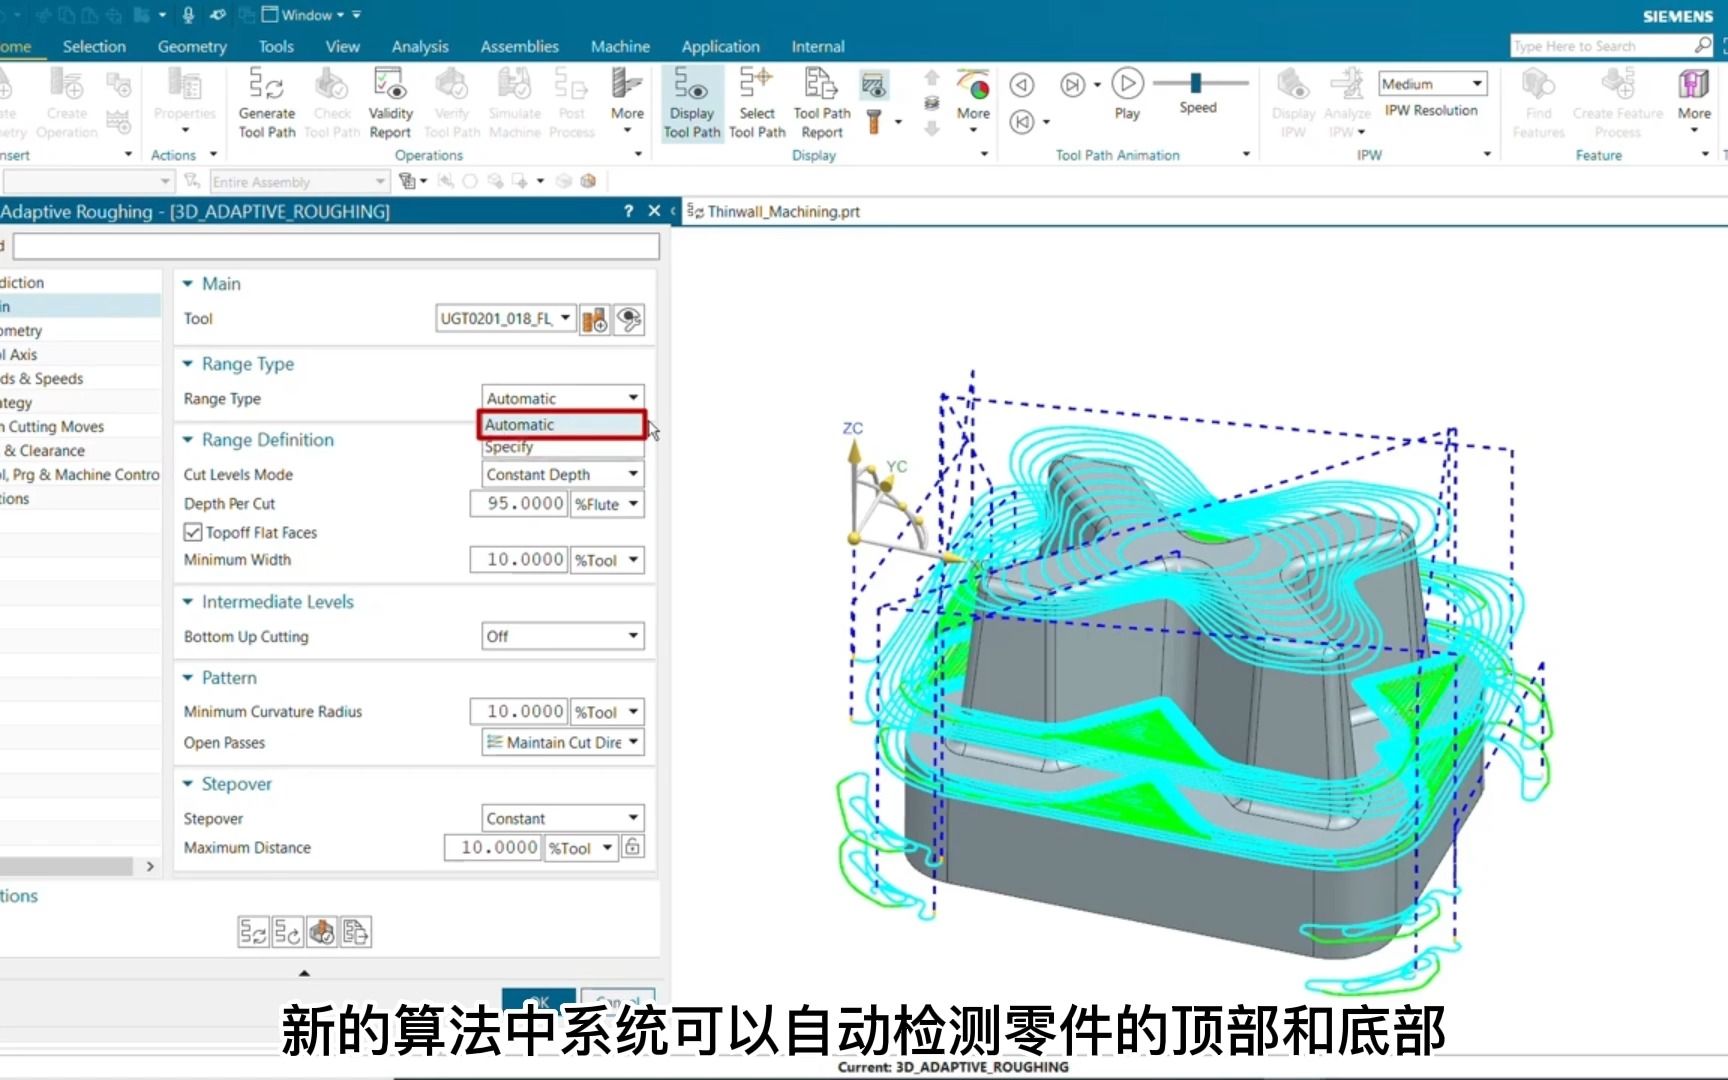
Task: Click the Type Here to Search field
Action: click(1600, 45)
